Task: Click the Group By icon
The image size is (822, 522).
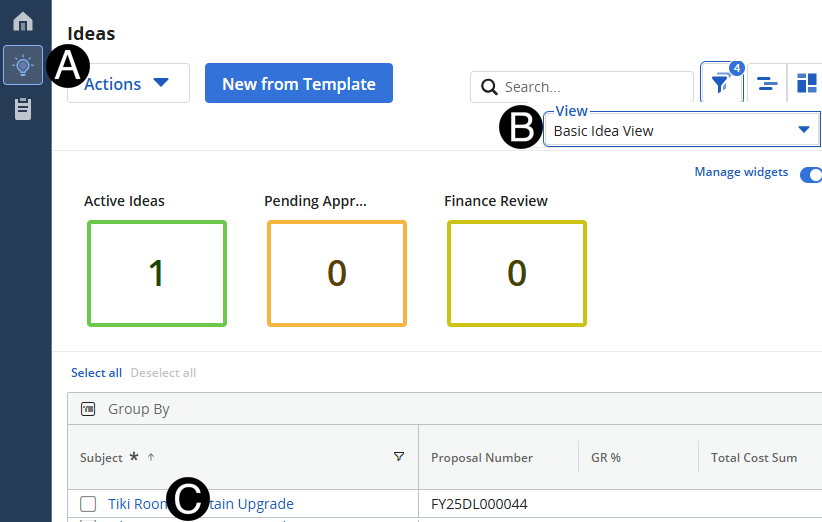Action: point(88,409)
